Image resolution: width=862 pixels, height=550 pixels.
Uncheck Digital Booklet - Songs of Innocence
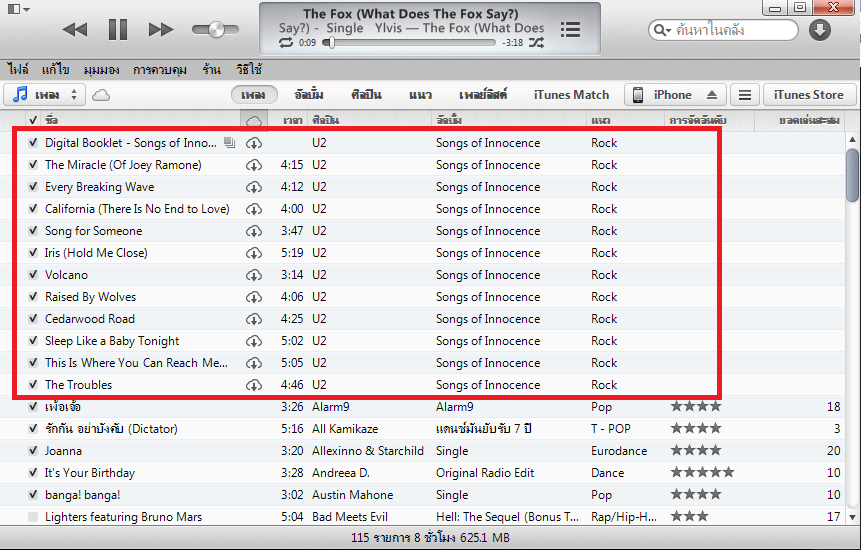tap(33, 142)
